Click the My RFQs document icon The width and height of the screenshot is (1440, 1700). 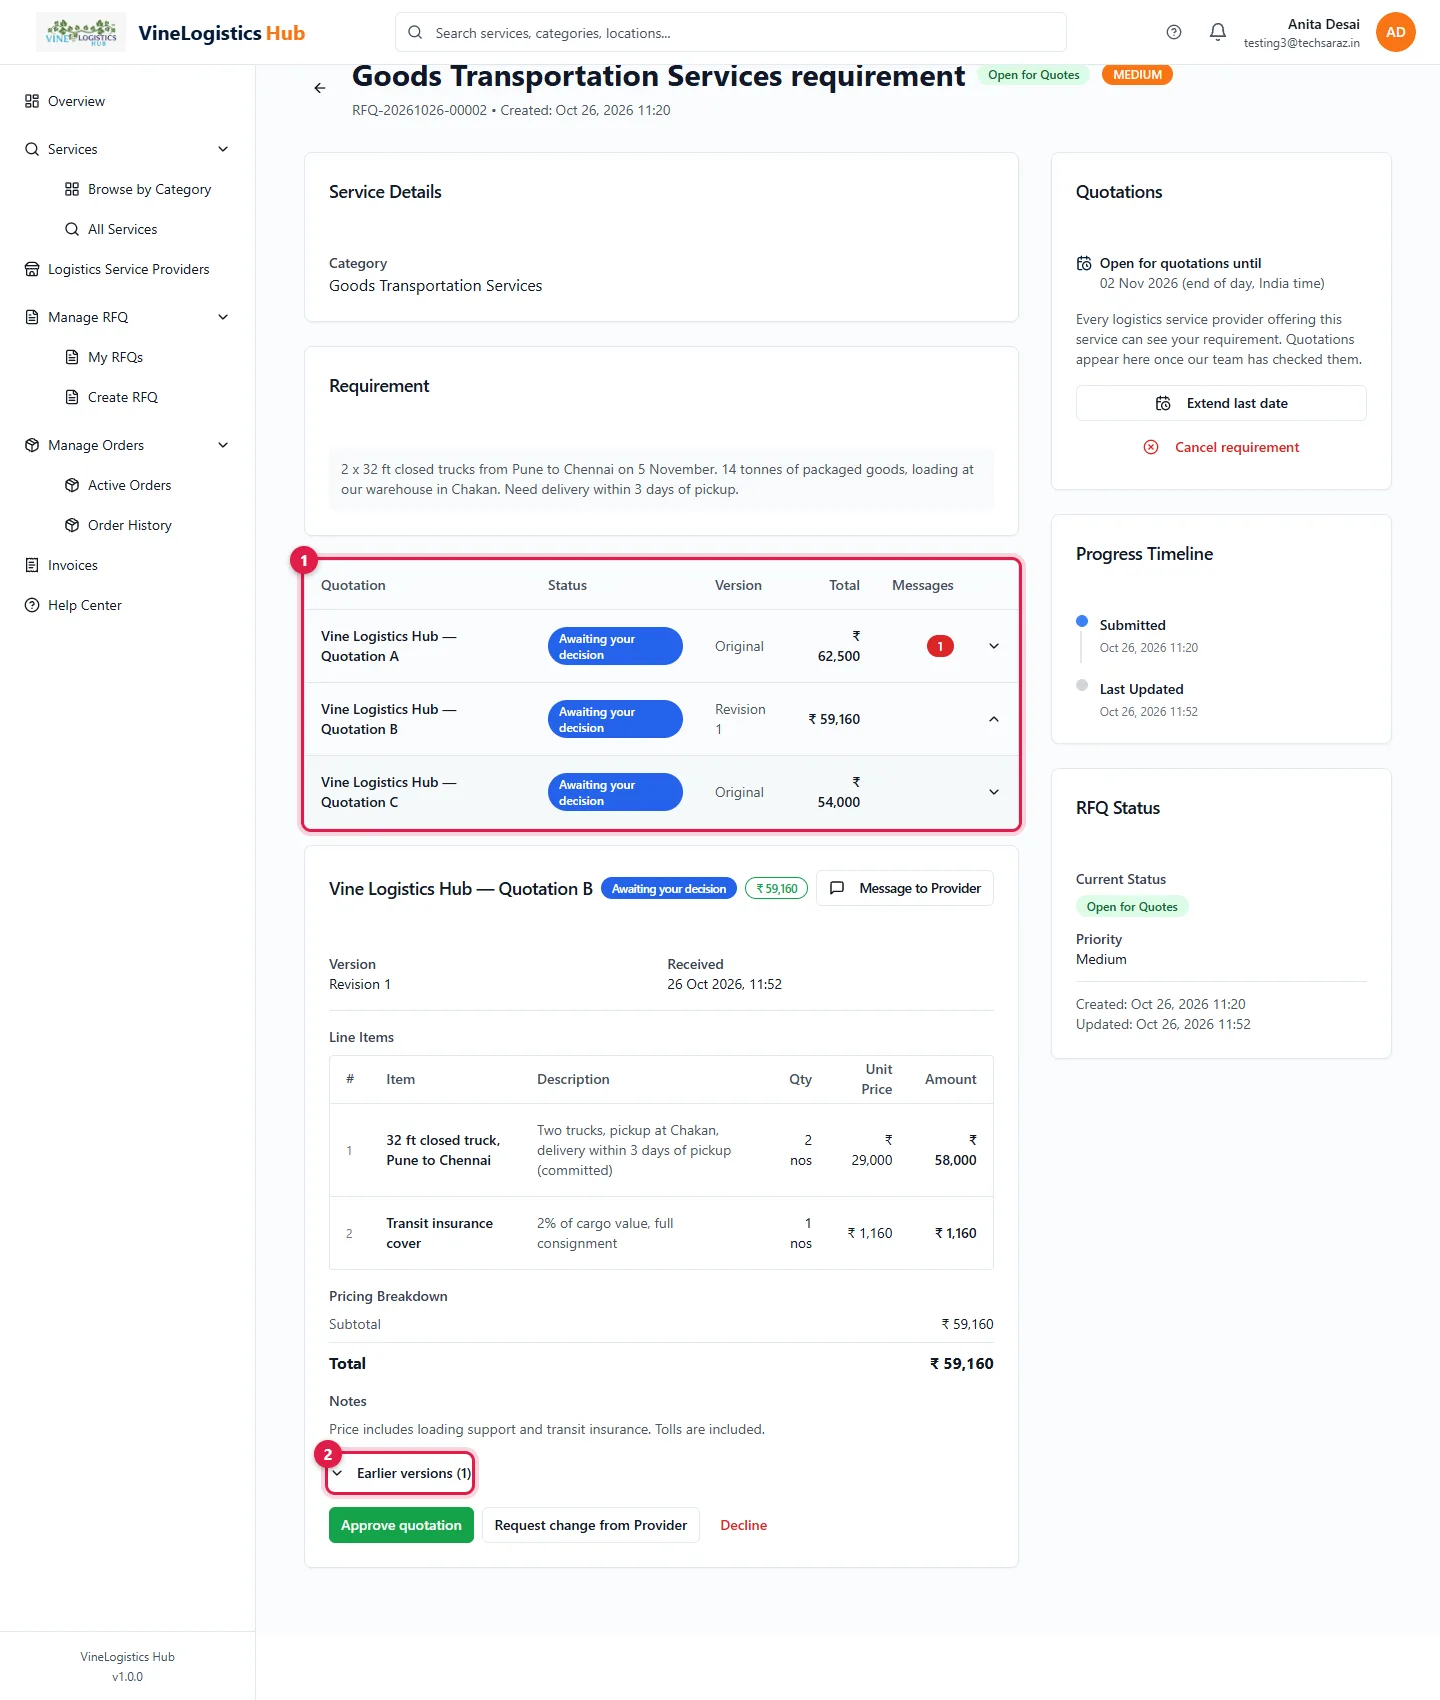pos(72,357)
